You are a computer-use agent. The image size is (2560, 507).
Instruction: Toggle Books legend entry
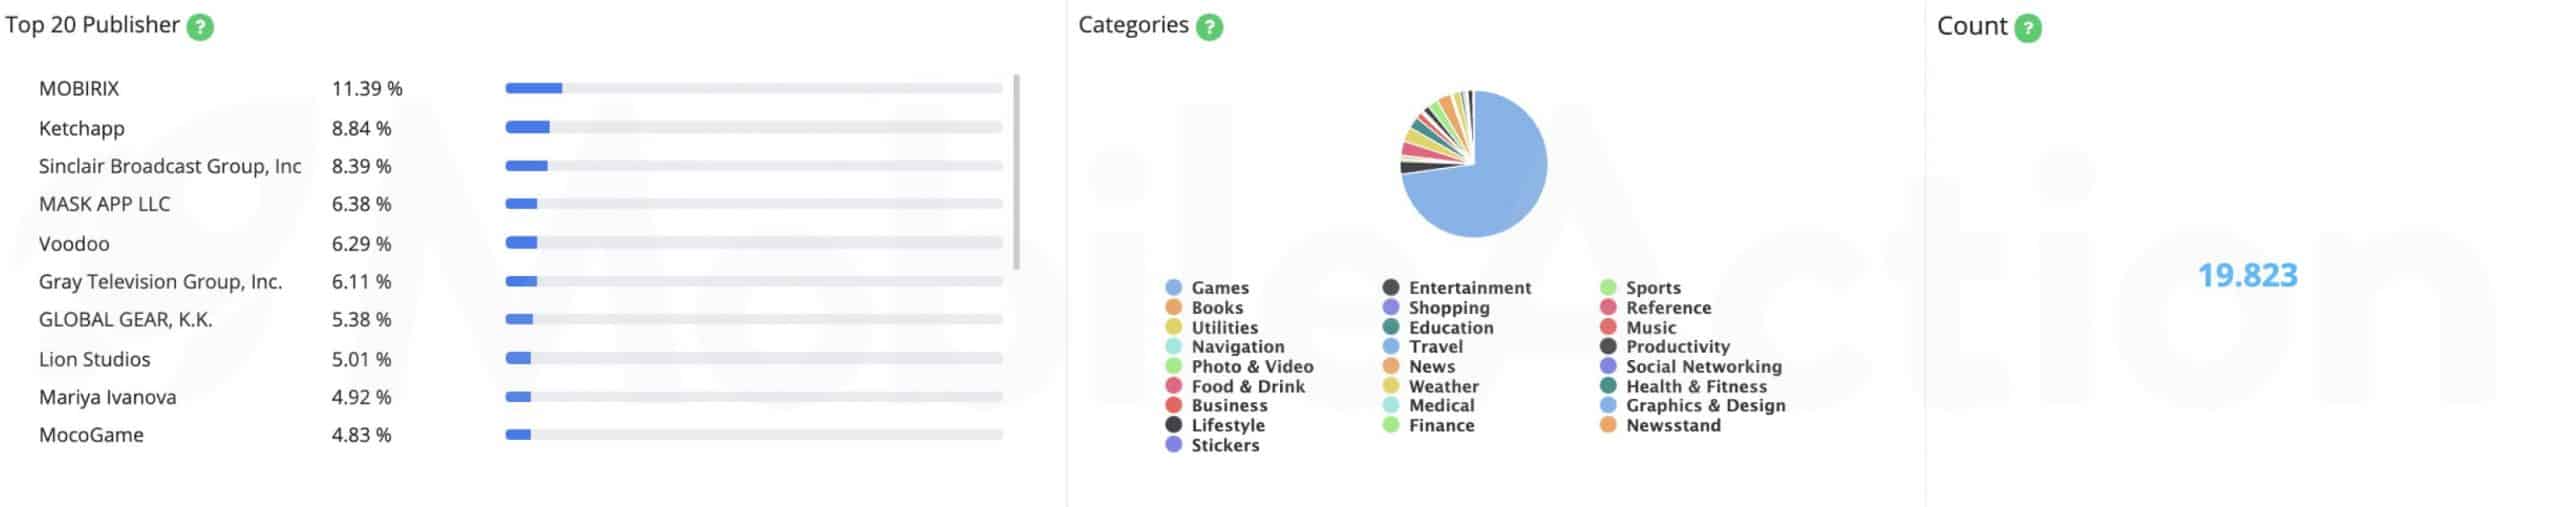pyautogui.click(x=1205, y=308)
